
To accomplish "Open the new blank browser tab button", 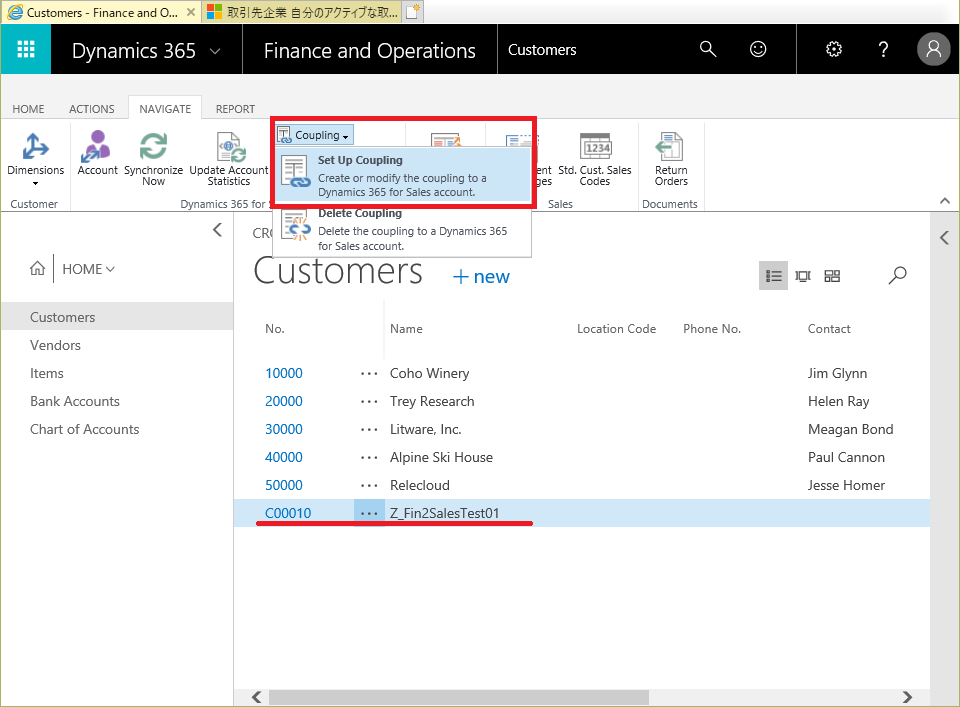I will 413,12.
